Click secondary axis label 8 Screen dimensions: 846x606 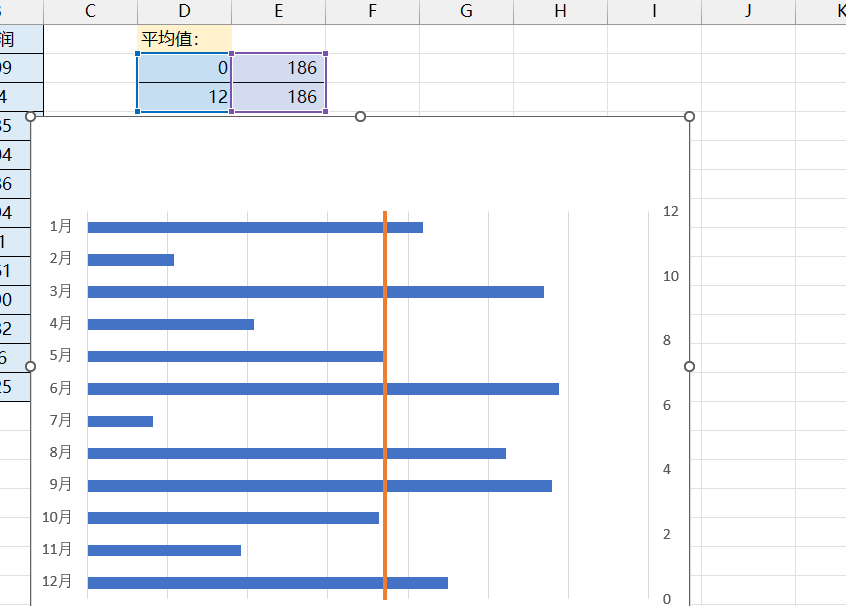point(667,341)
